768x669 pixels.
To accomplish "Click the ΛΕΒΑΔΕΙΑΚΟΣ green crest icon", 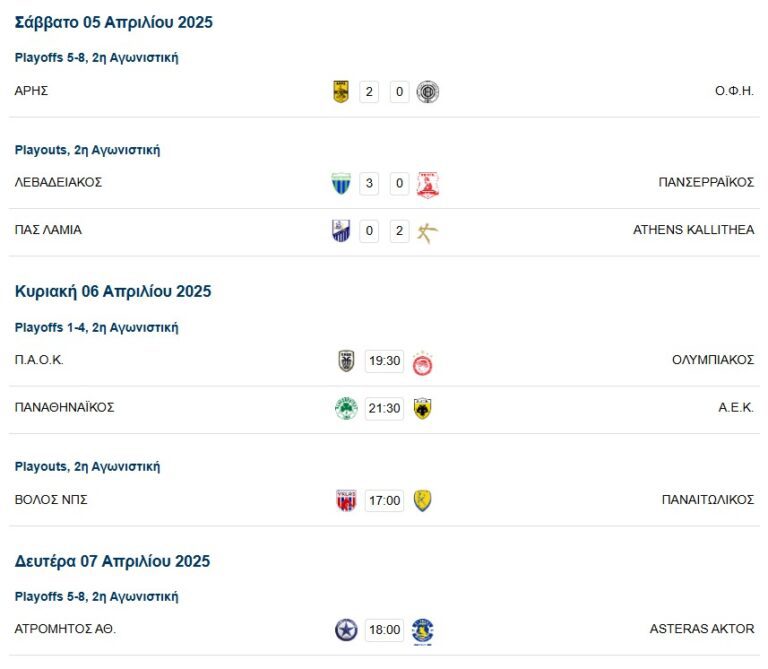I will pyautogui.click(x=341, y=184).
